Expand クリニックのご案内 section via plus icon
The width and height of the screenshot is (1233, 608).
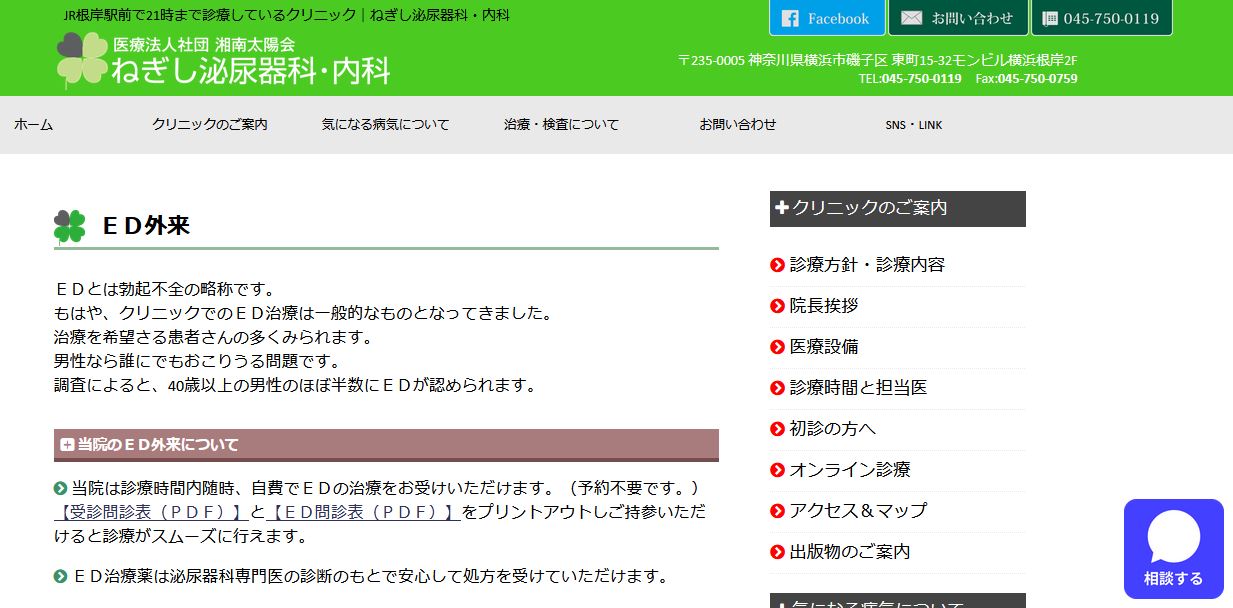tap(781, 208)
